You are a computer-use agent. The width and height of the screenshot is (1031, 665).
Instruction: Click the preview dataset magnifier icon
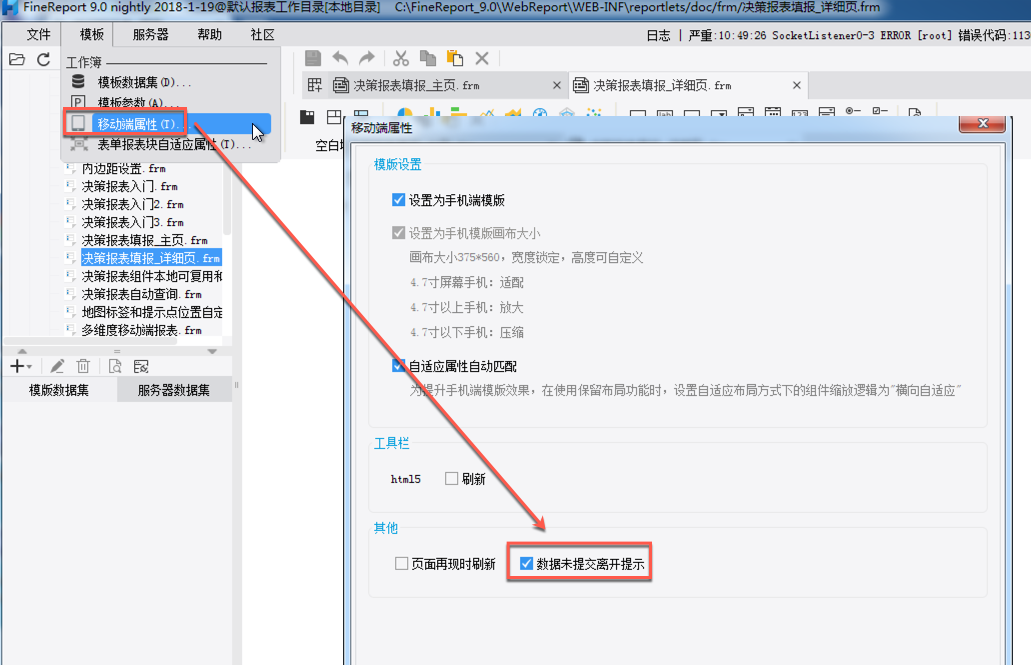click(115, 366)
